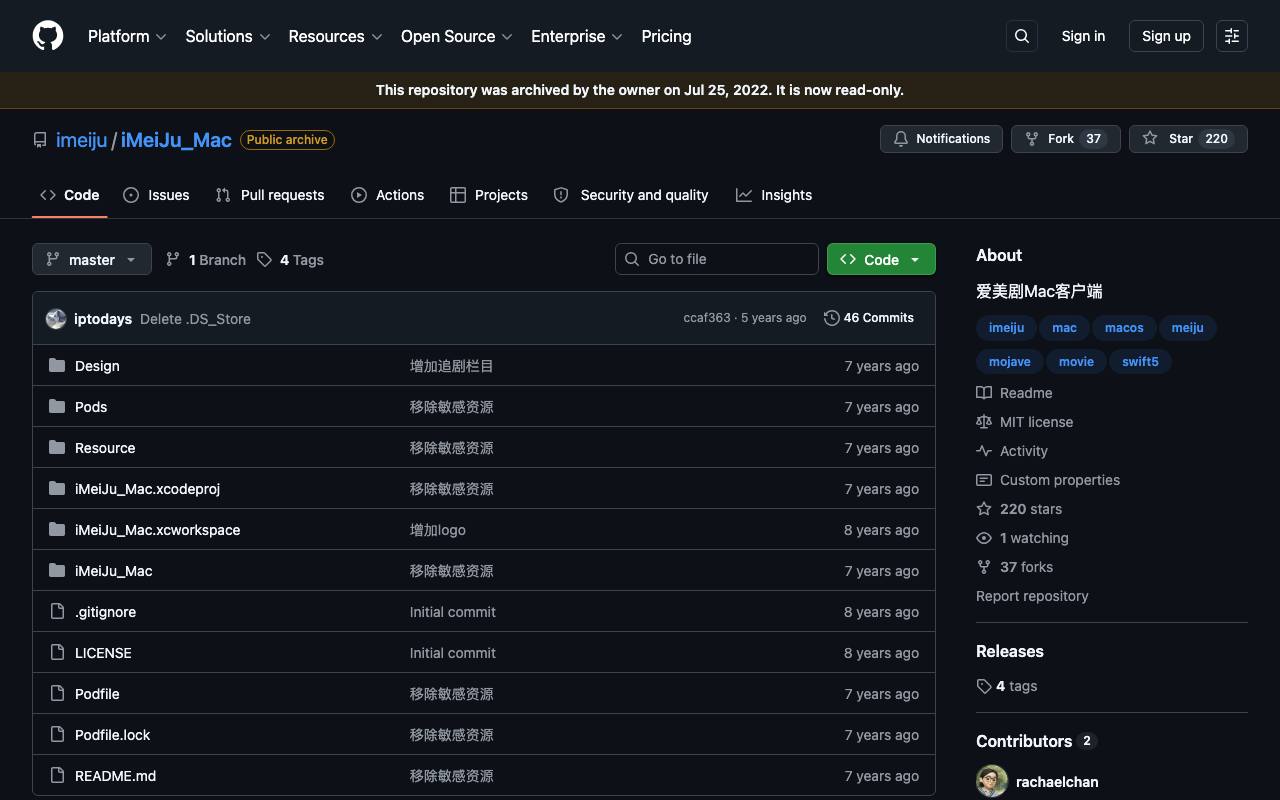The image size is (1280, 800).
Task: Click the Readme book icon
Action: pos(984,393)
